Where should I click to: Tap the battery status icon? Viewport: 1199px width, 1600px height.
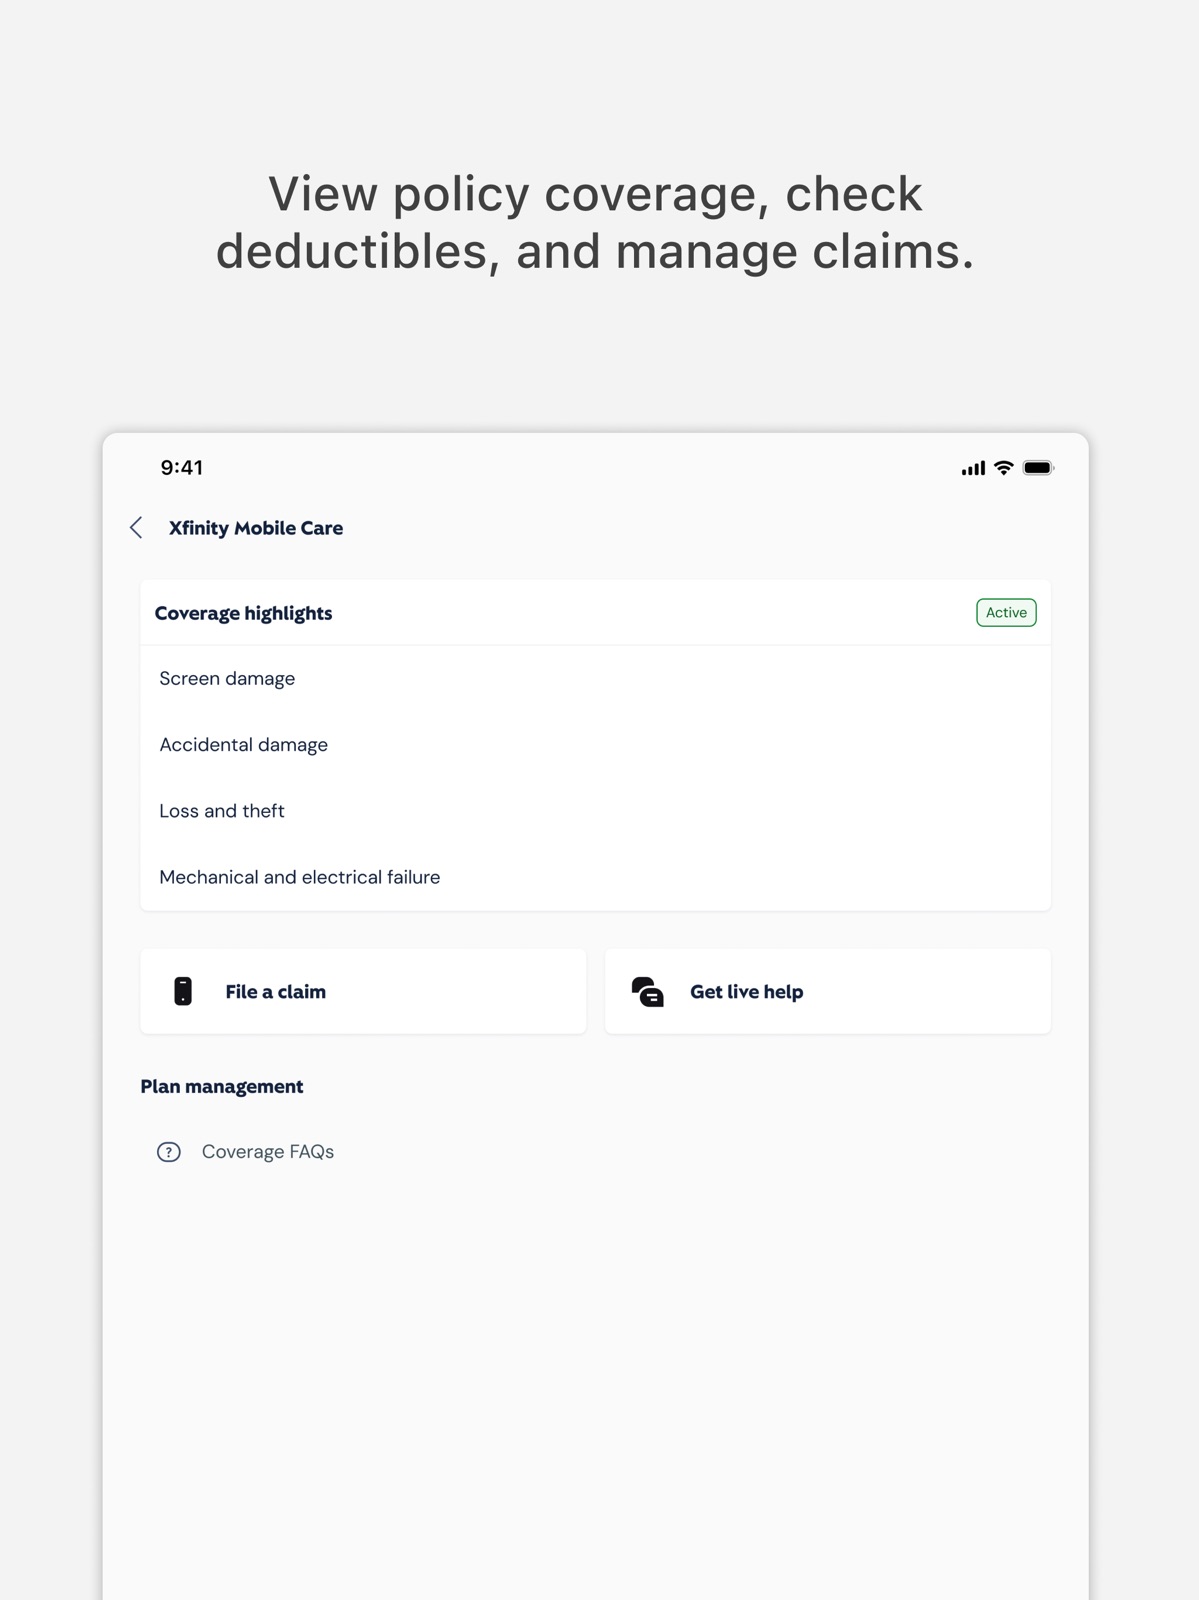coord(1039,468)
